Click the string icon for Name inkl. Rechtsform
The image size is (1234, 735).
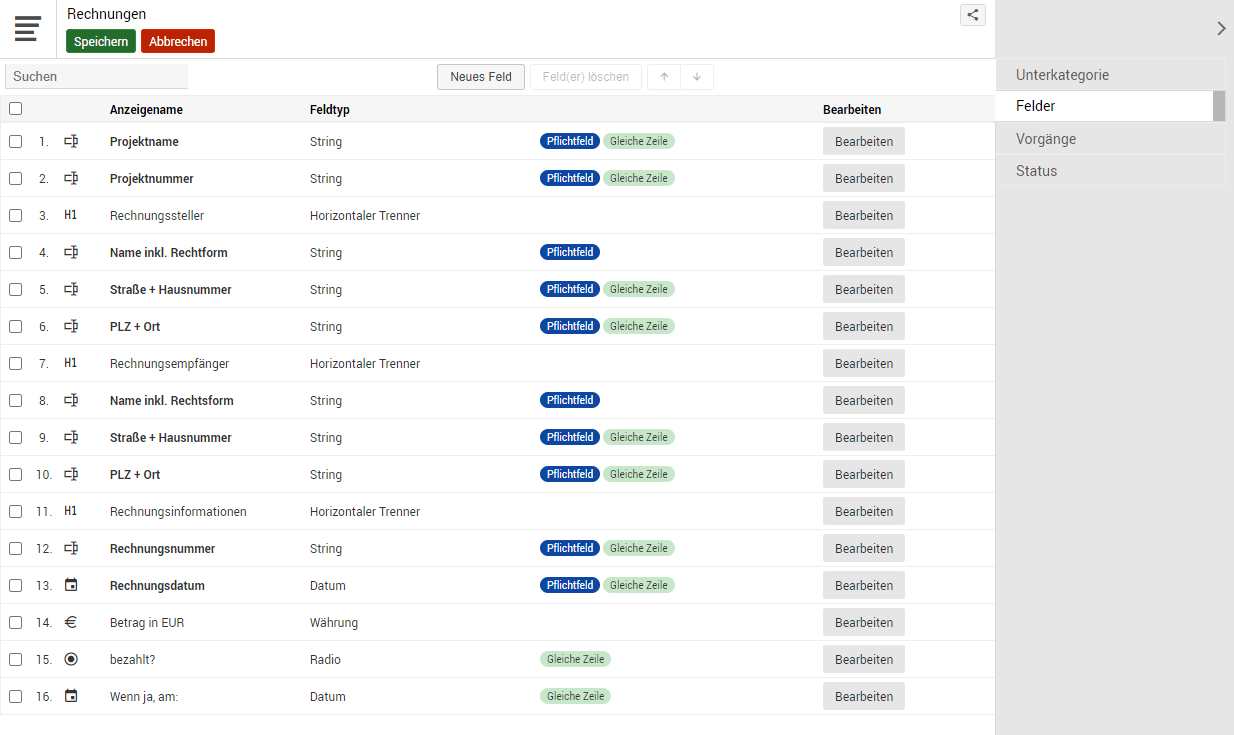71,400
